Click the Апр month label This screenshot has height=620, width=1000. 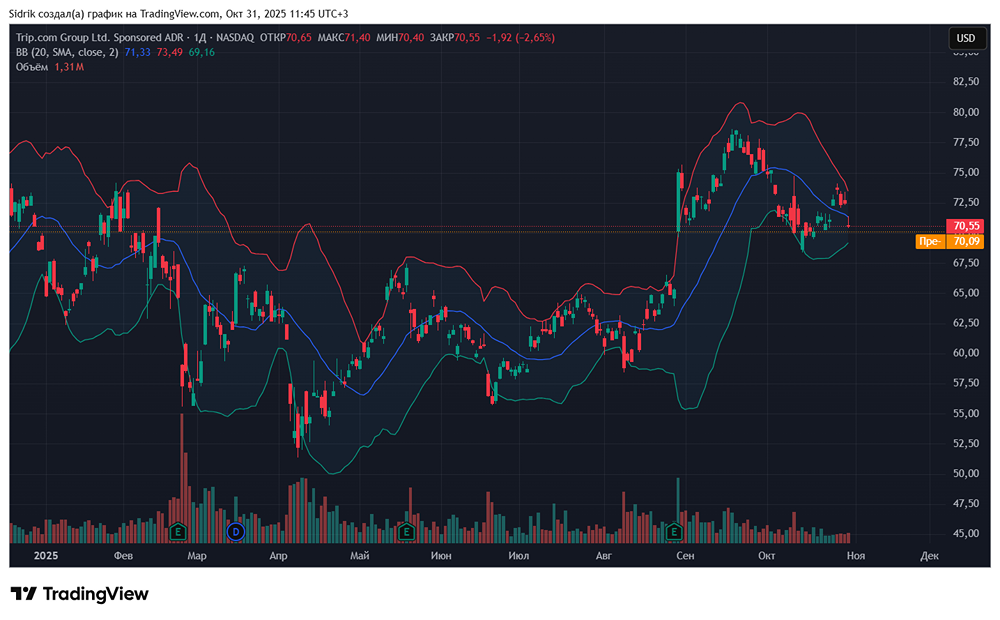tap(280, 555)
